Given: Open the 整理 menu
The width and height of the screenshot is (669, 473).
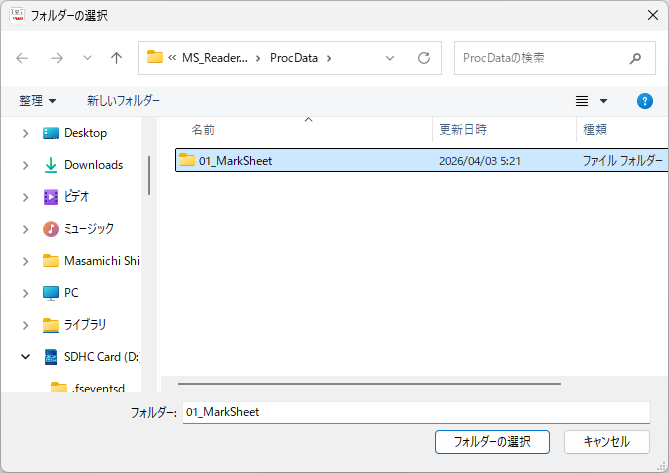Looking at the screenshot, I should point(38,101).
